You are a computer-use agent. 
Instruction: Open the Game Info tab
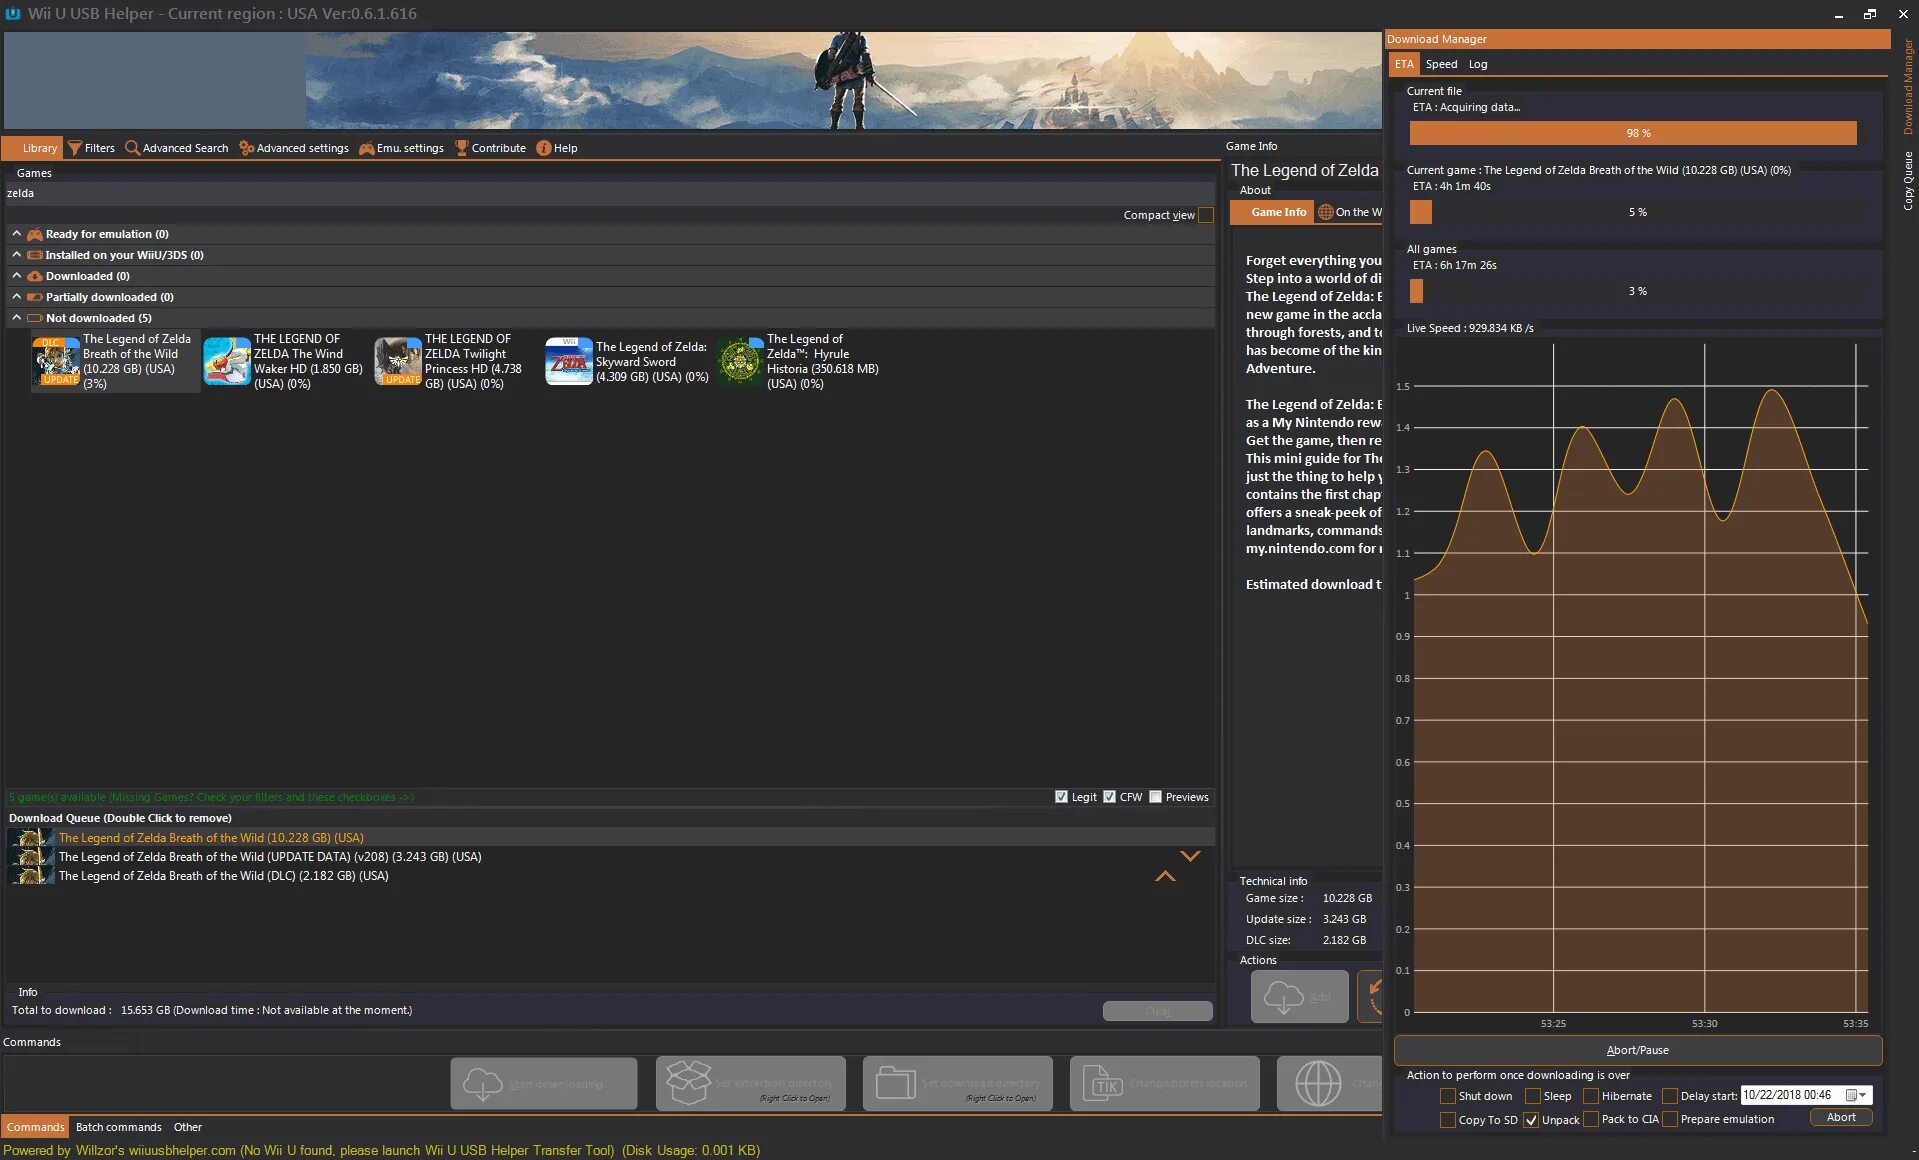[x=1272, y=212]
